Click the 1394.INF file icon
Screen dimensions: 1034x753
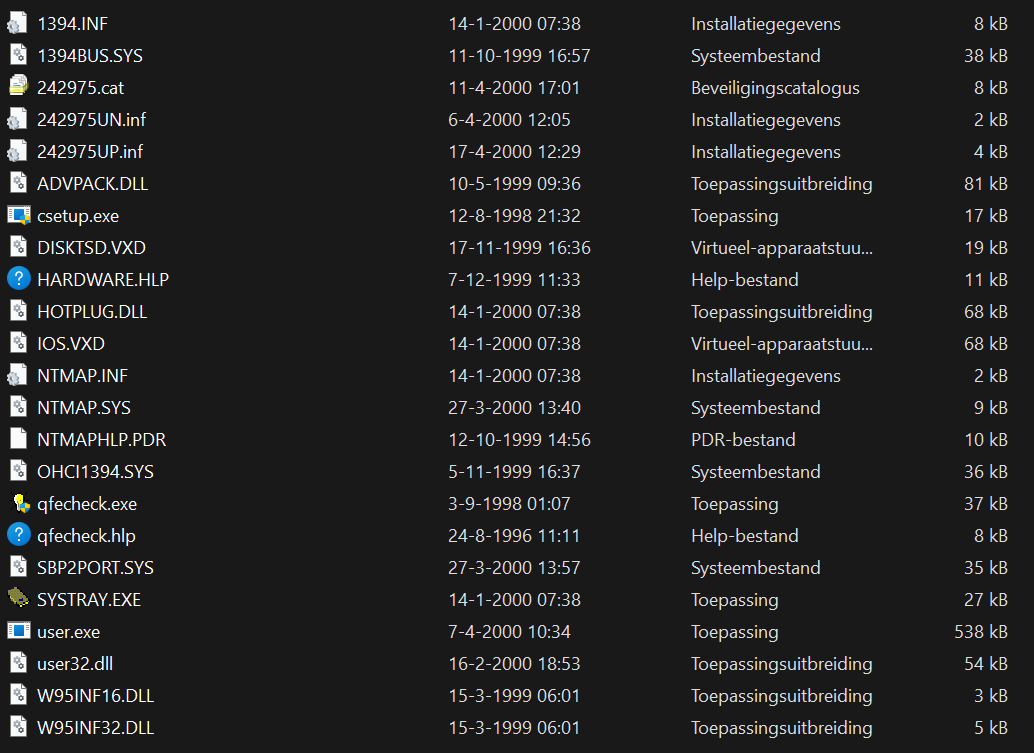coord(18,23)
